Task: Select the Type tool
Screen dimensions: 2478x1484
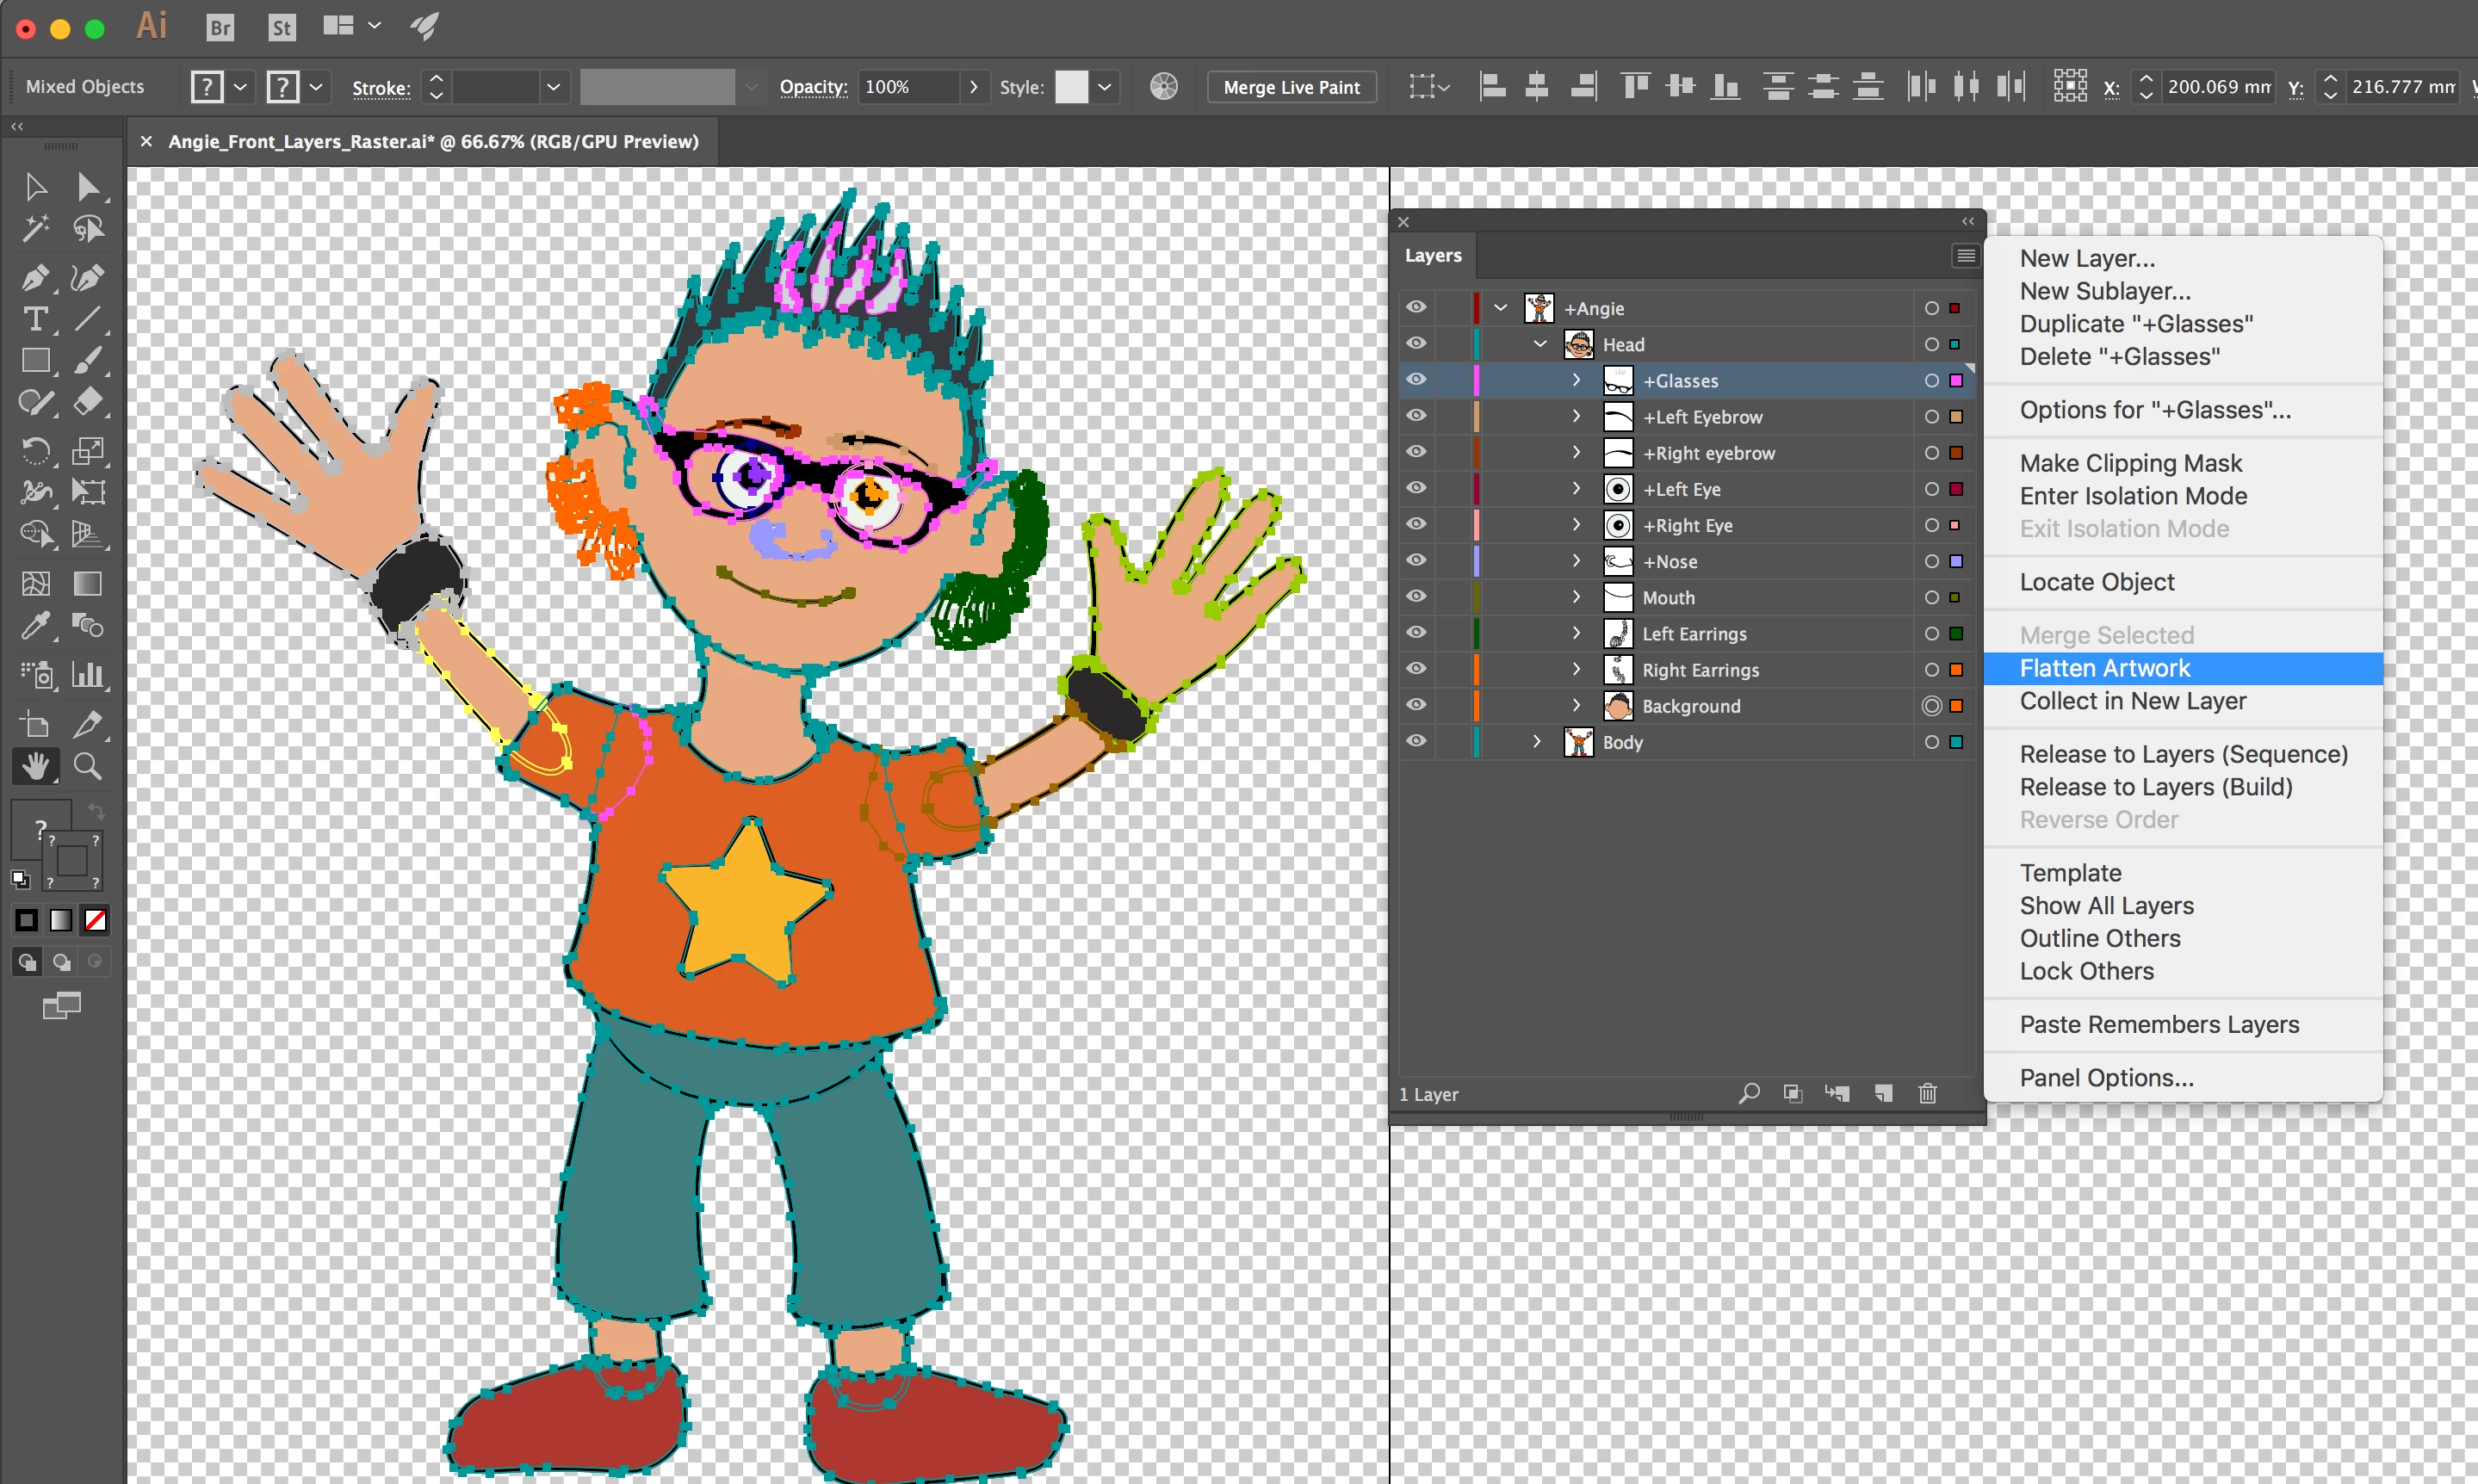Action: (35, 319)
